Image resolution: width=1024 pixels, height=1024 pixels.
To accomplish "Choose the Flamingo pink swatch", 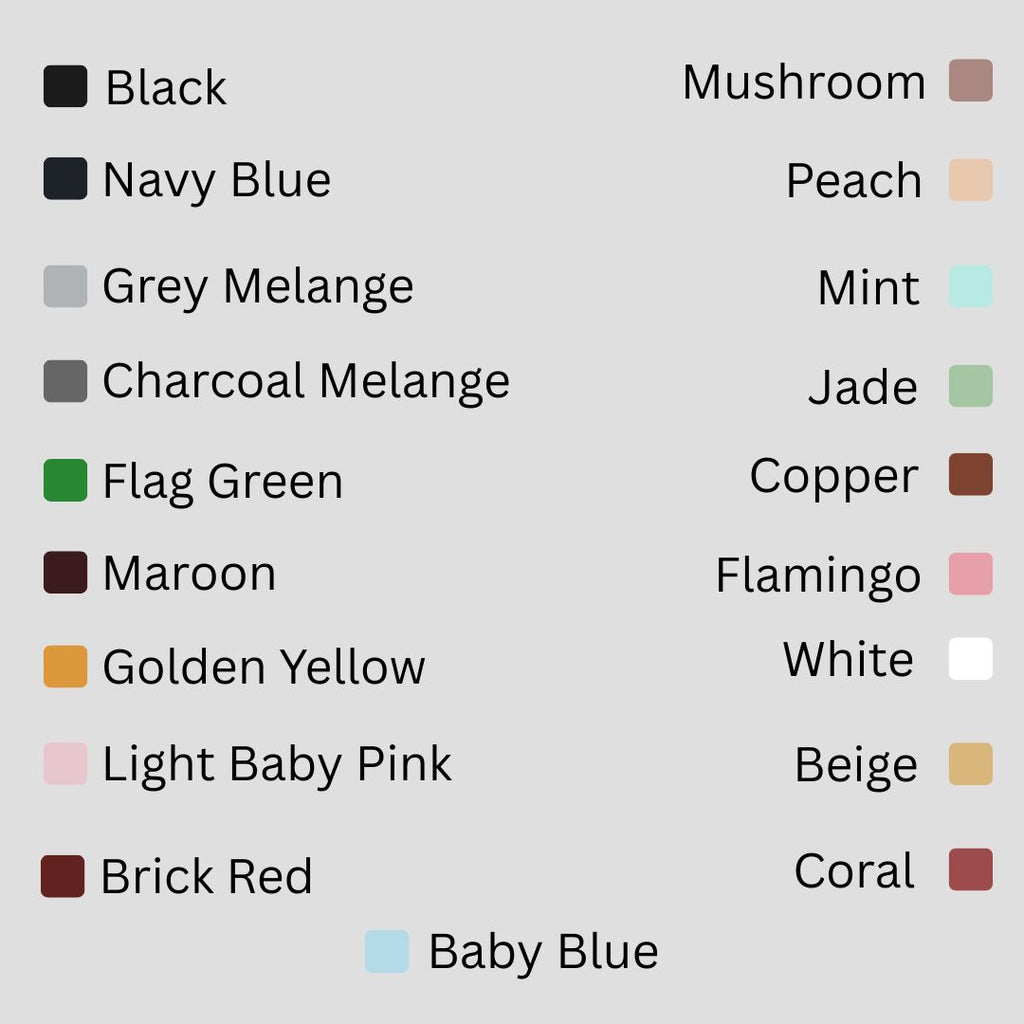I will (970, 574).
